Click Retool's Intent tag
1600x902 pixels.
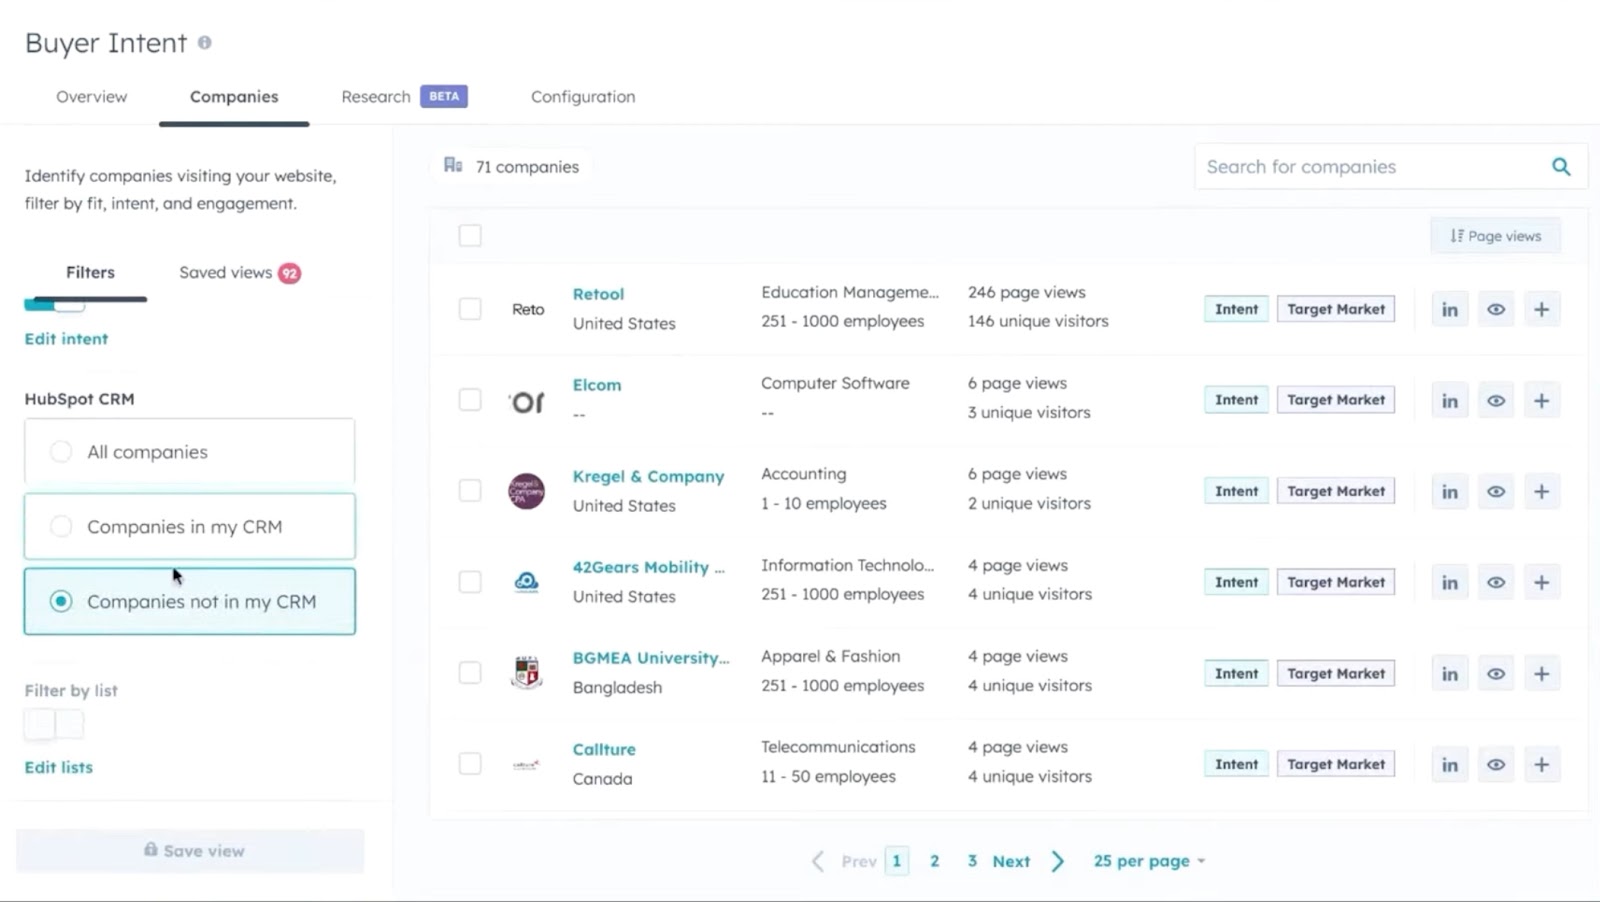[x=1237, y=309]
